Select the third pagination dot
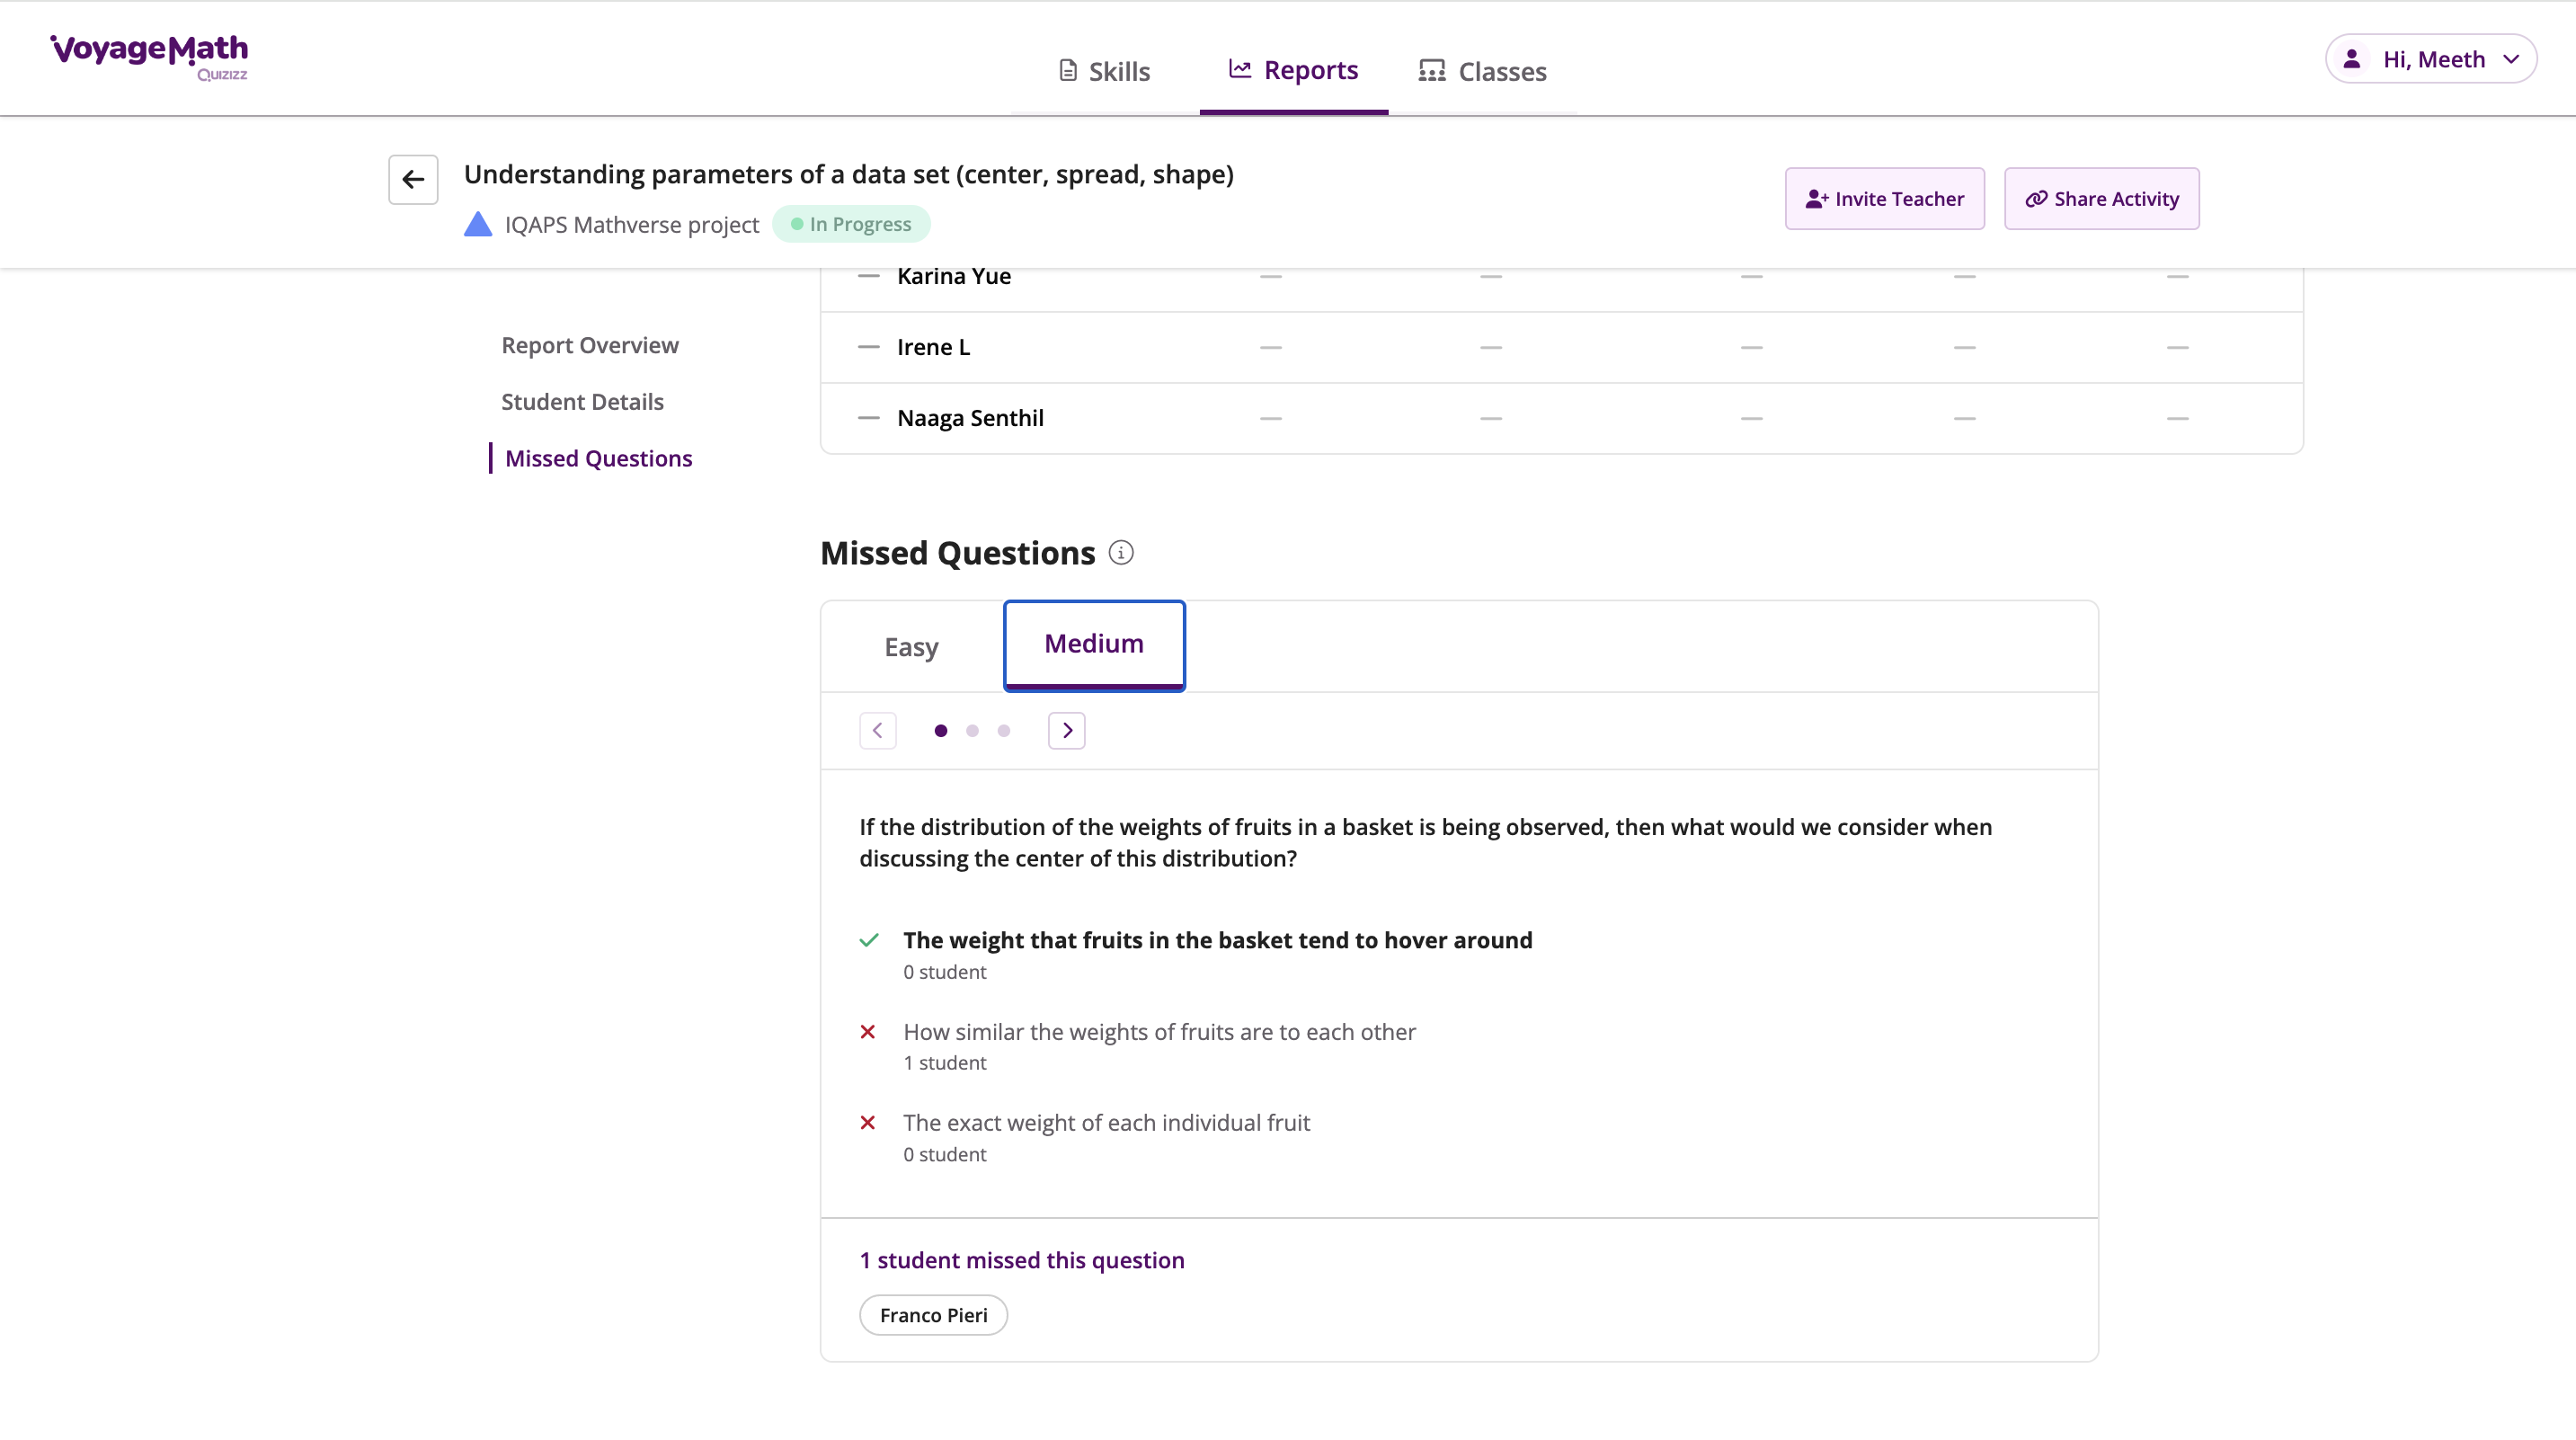 tap(1004, 731)
